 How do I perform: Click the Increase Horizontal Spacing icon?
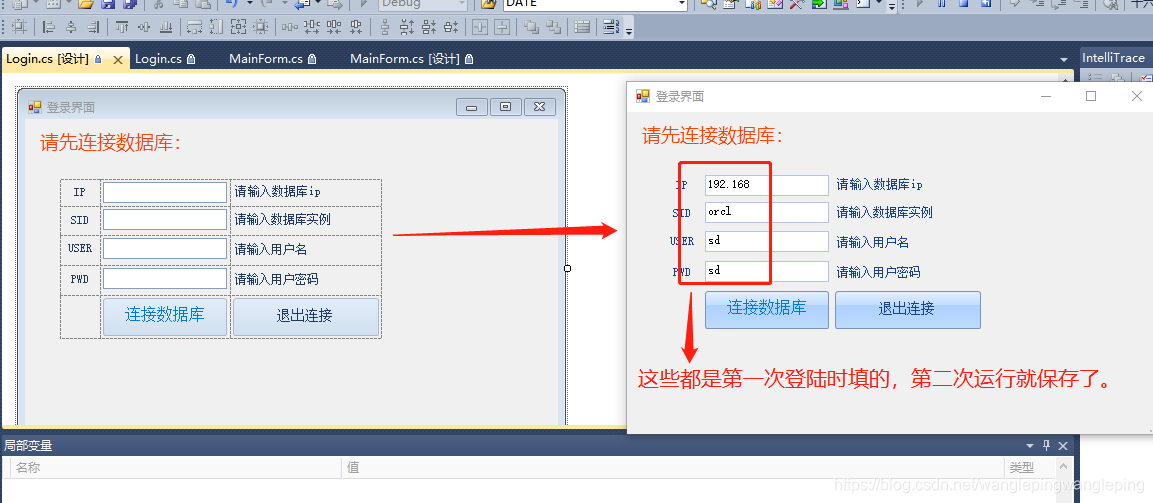(x=312, y=29)
